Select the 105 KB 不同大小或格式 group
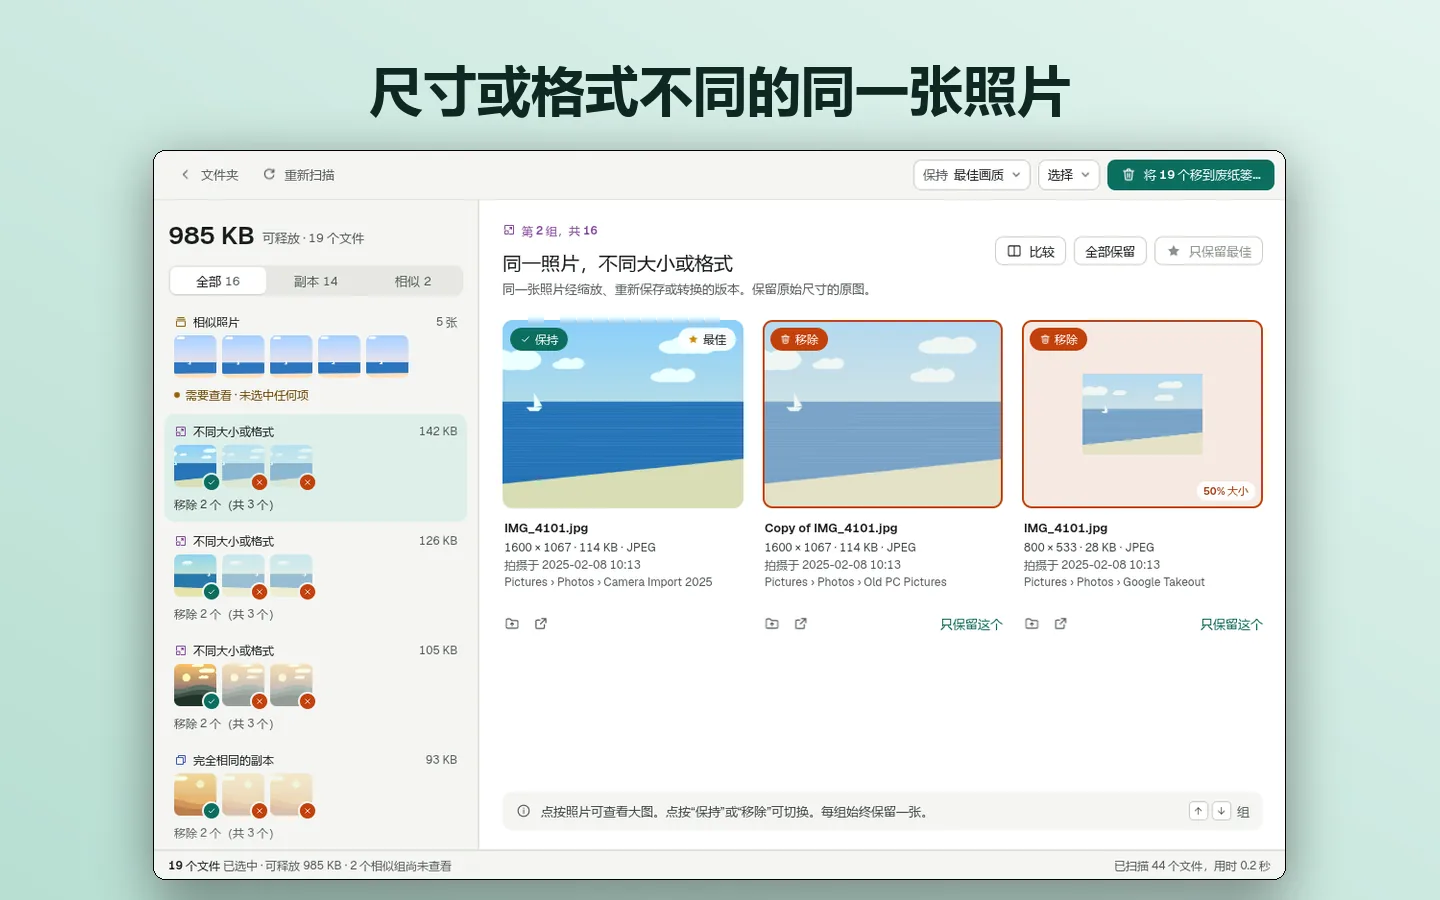Screen dimensions: 1440x900 point(316,686)
